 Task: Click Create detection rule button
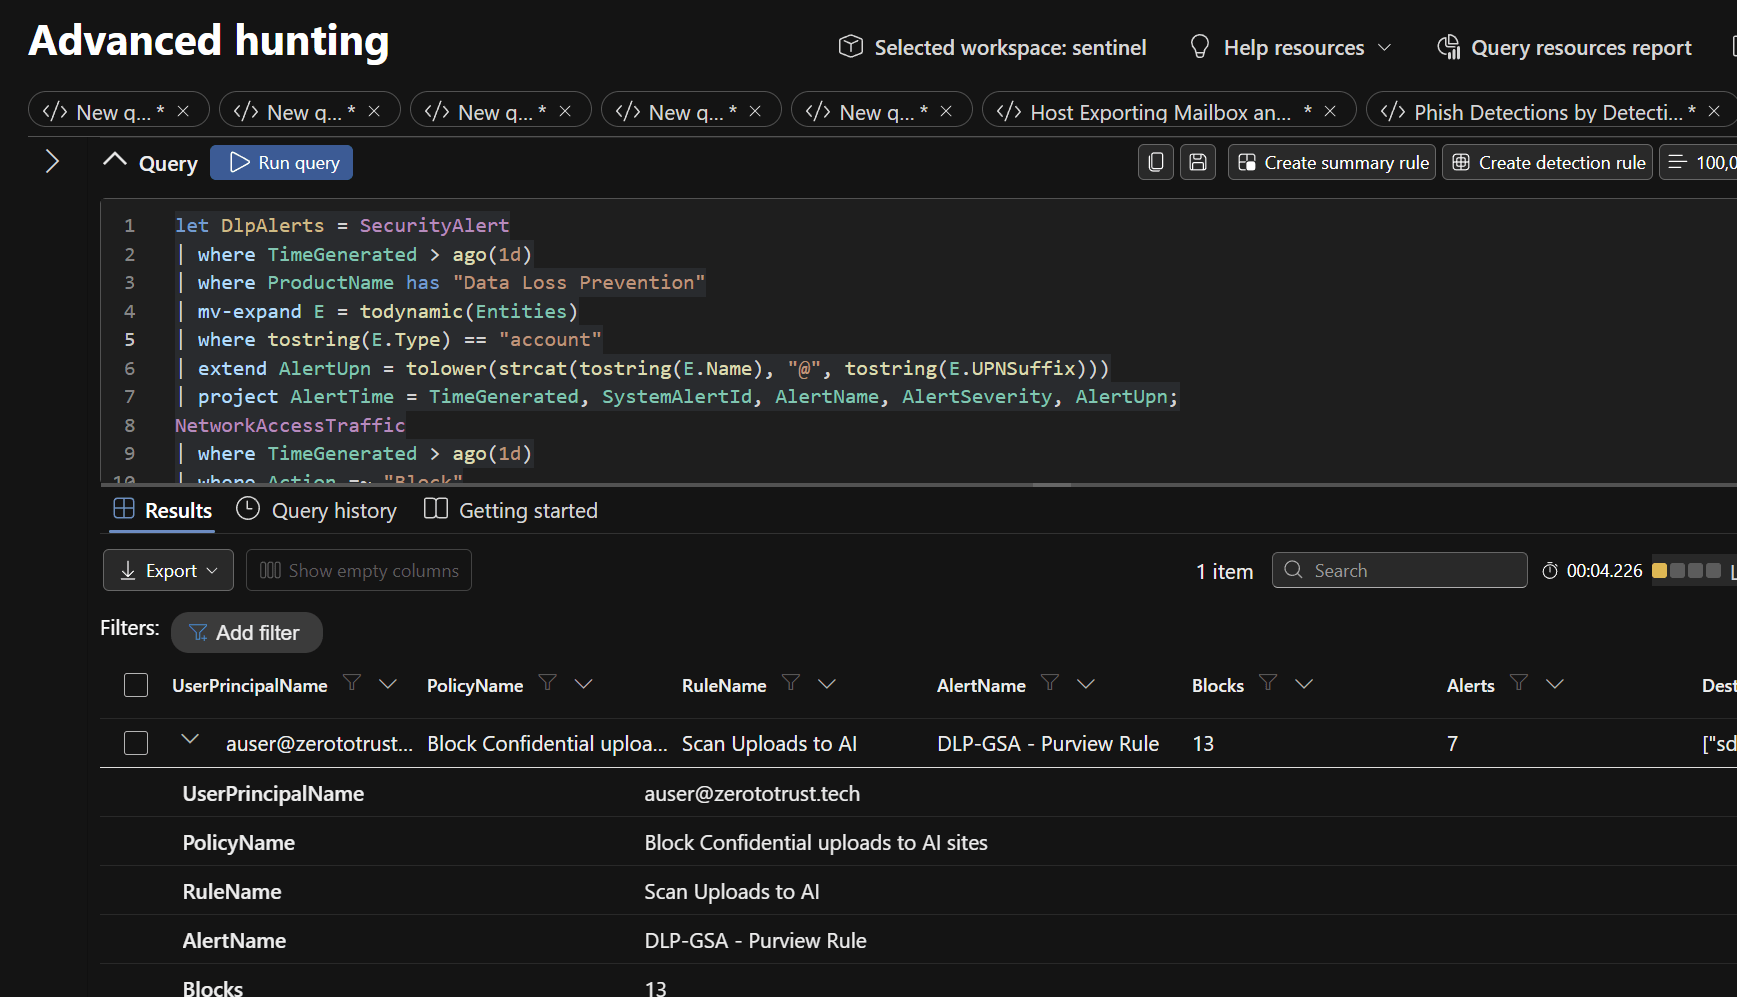(x=1547, y=162)
